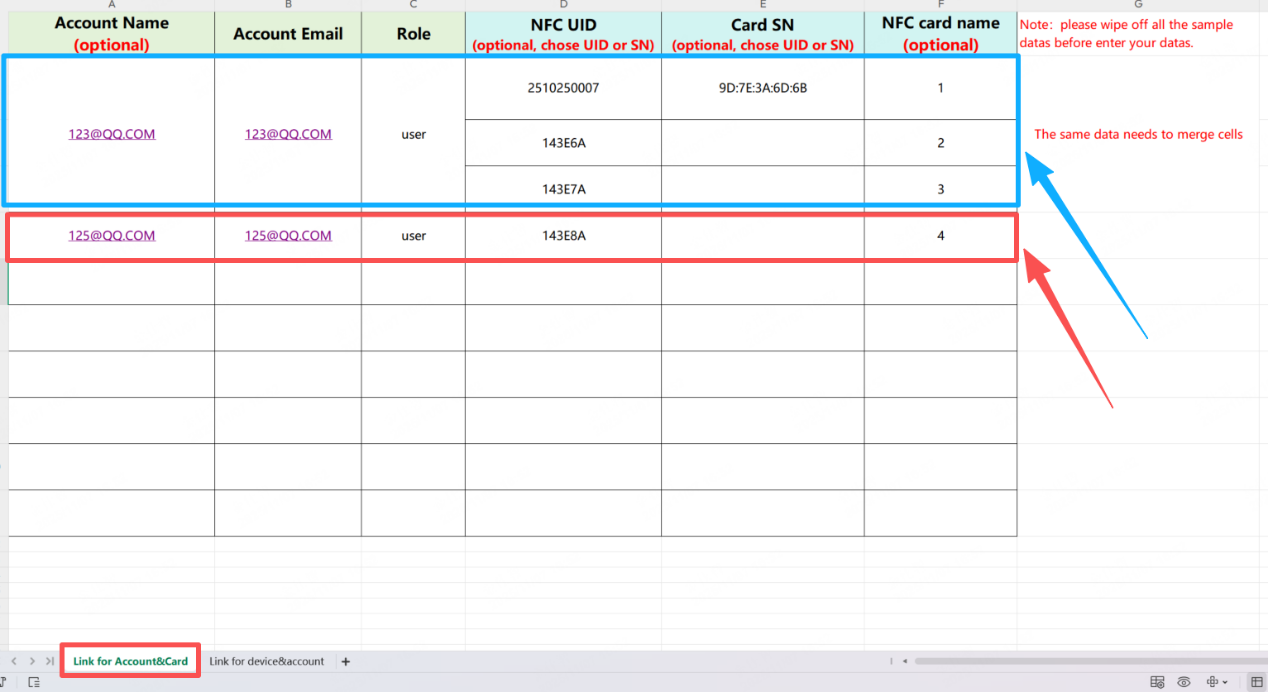Select column F header
This screenshot has width=1268, height=692.
tap(940, 5)
